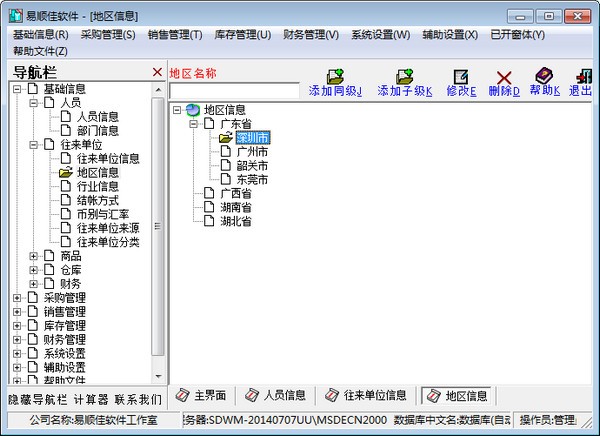Select the 地区信息 root globe icon
600x436 pixels.
(192, 110)
